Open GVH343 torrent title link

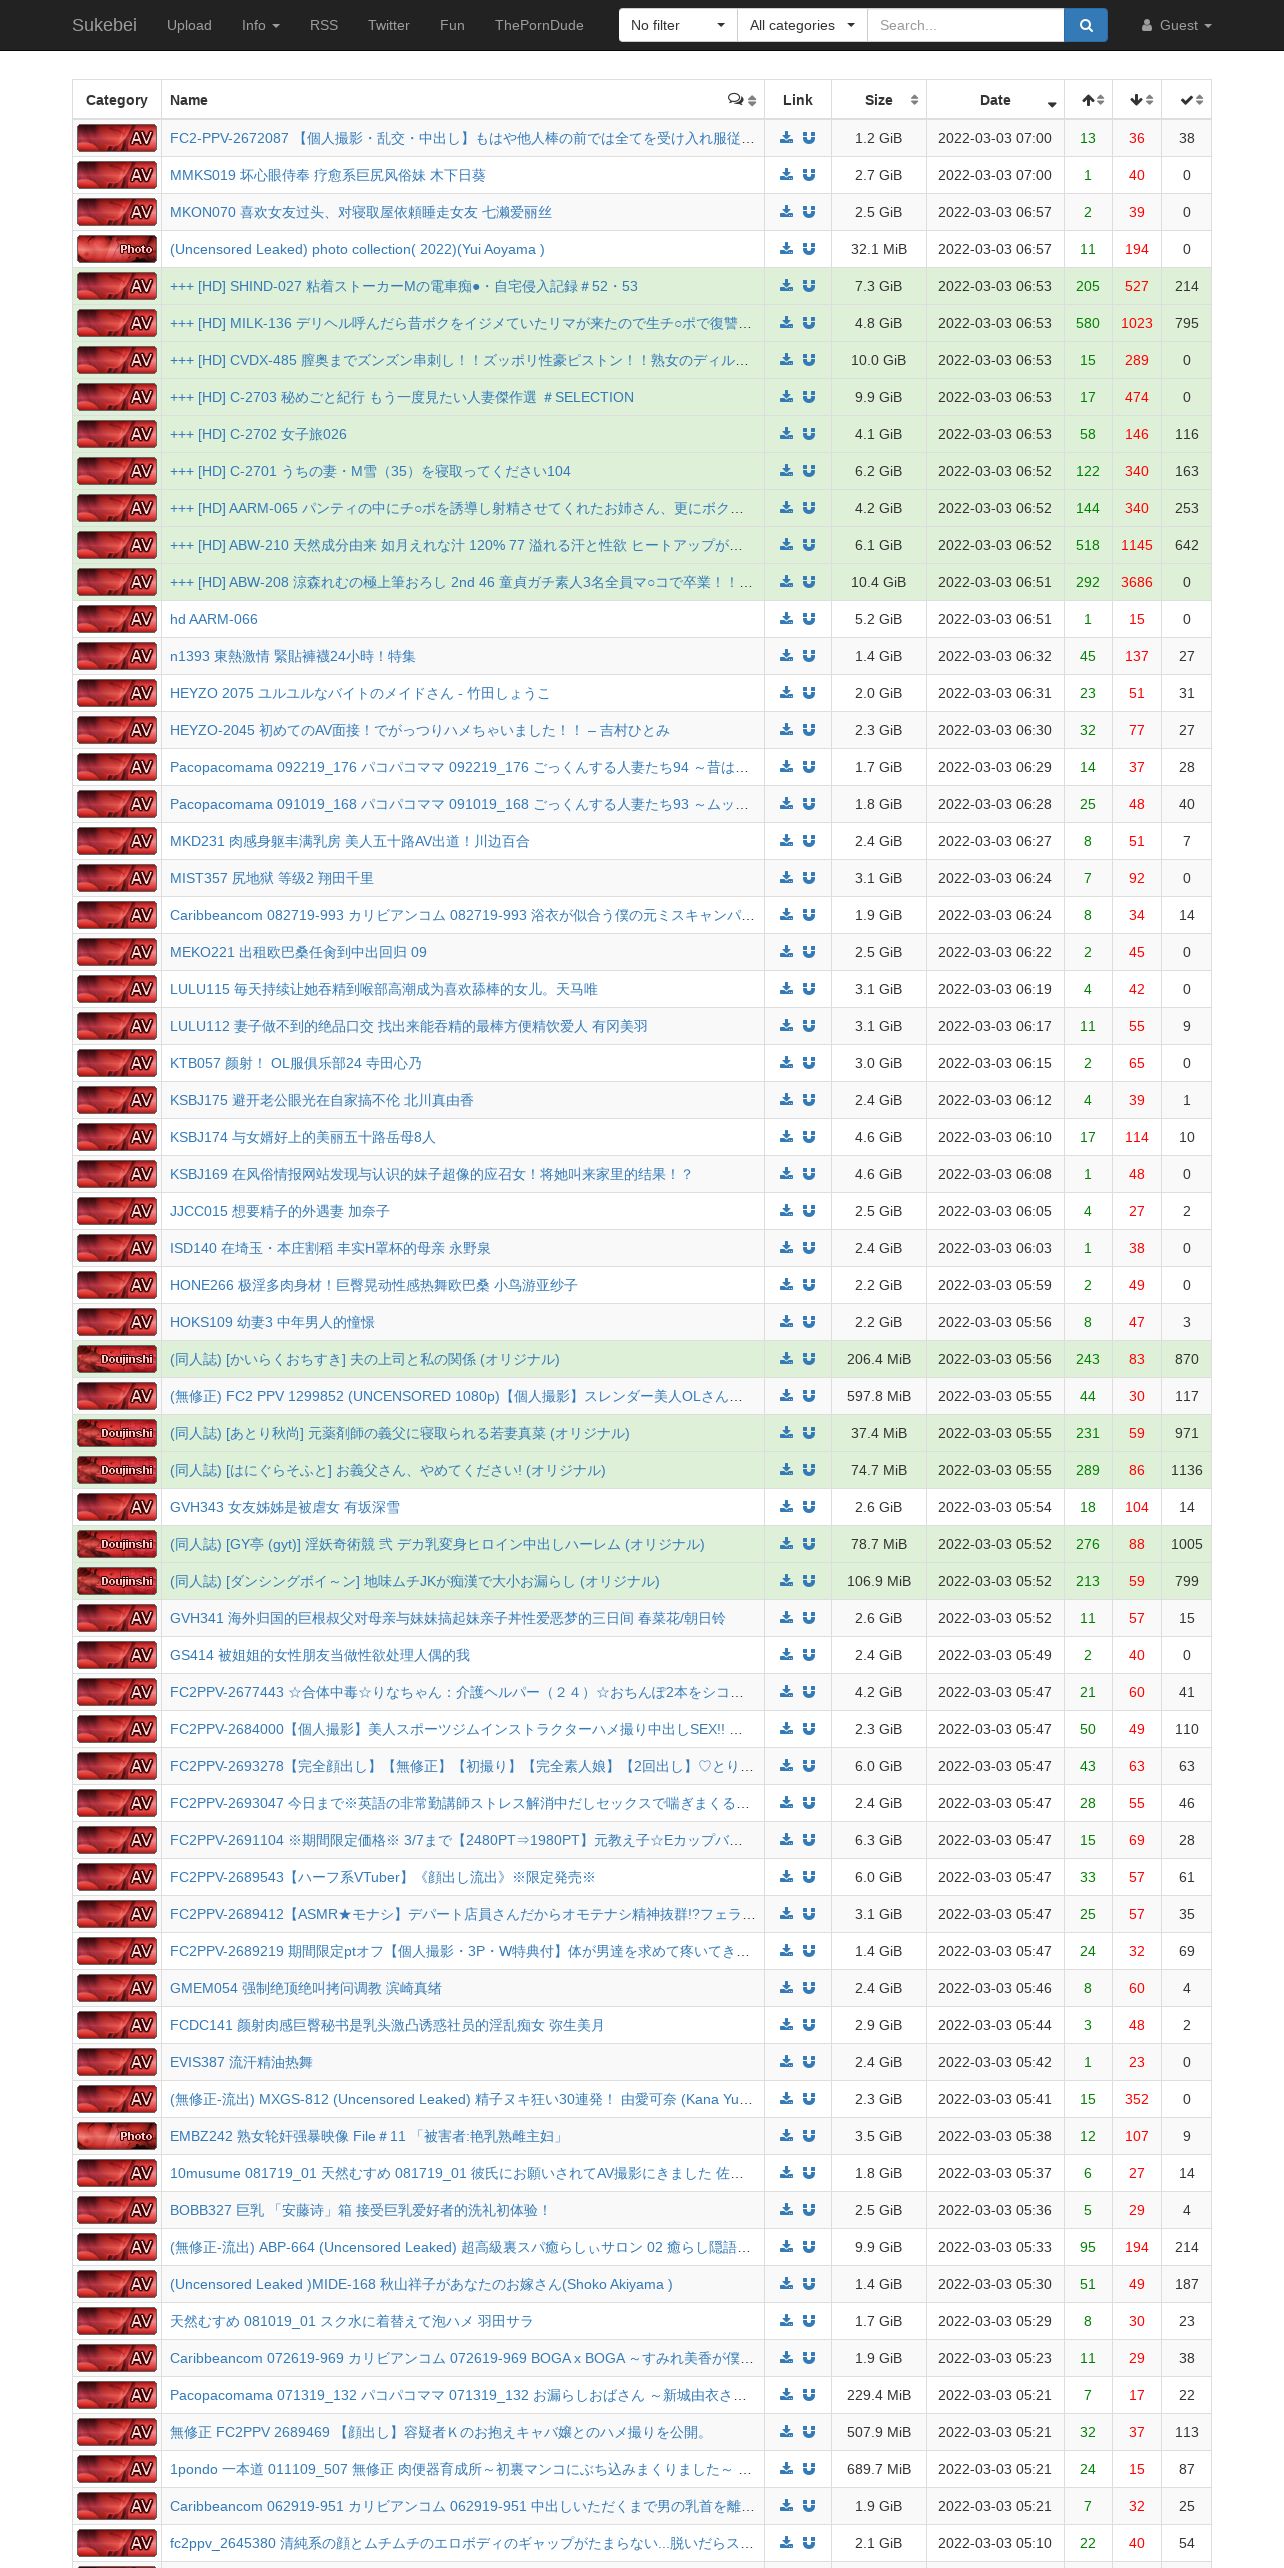pos(285,1507)
